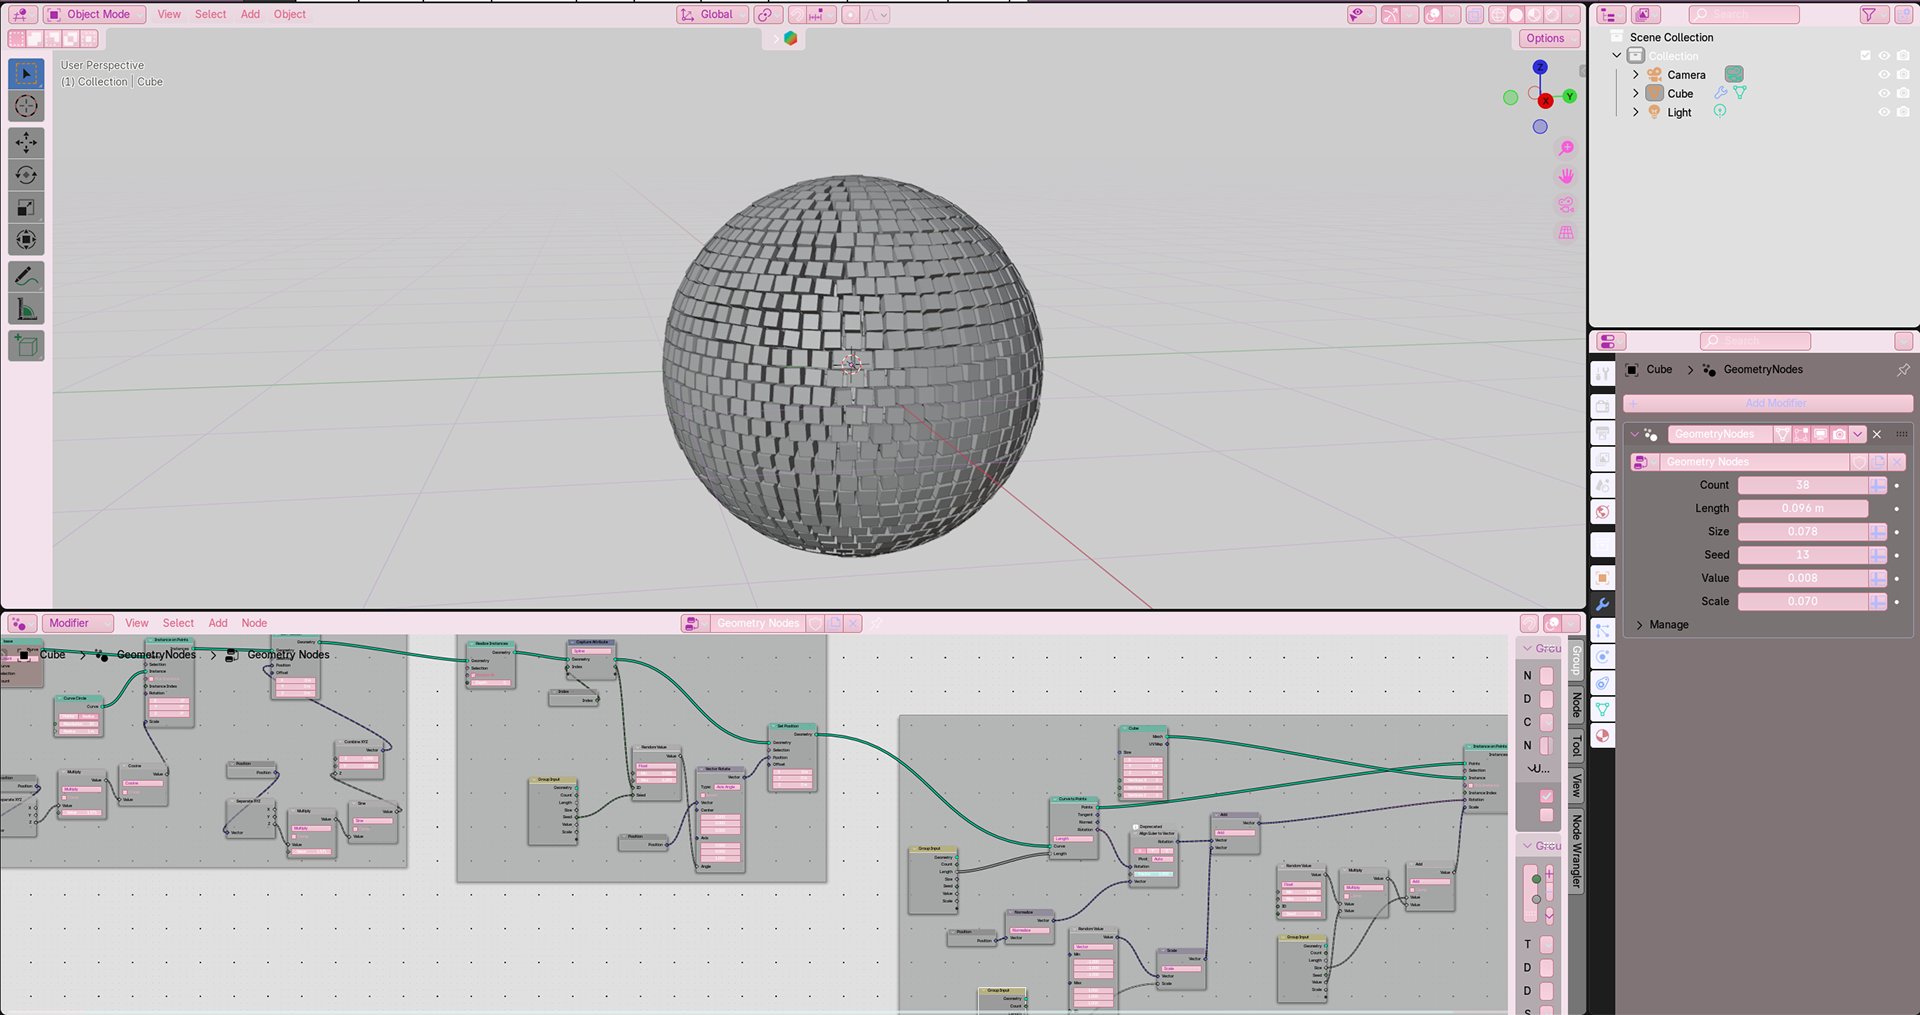This screenshot has width=1920, height=1015.
Task: Open the modifier extra options dropdown arrow
Action: pos(1858,435)
